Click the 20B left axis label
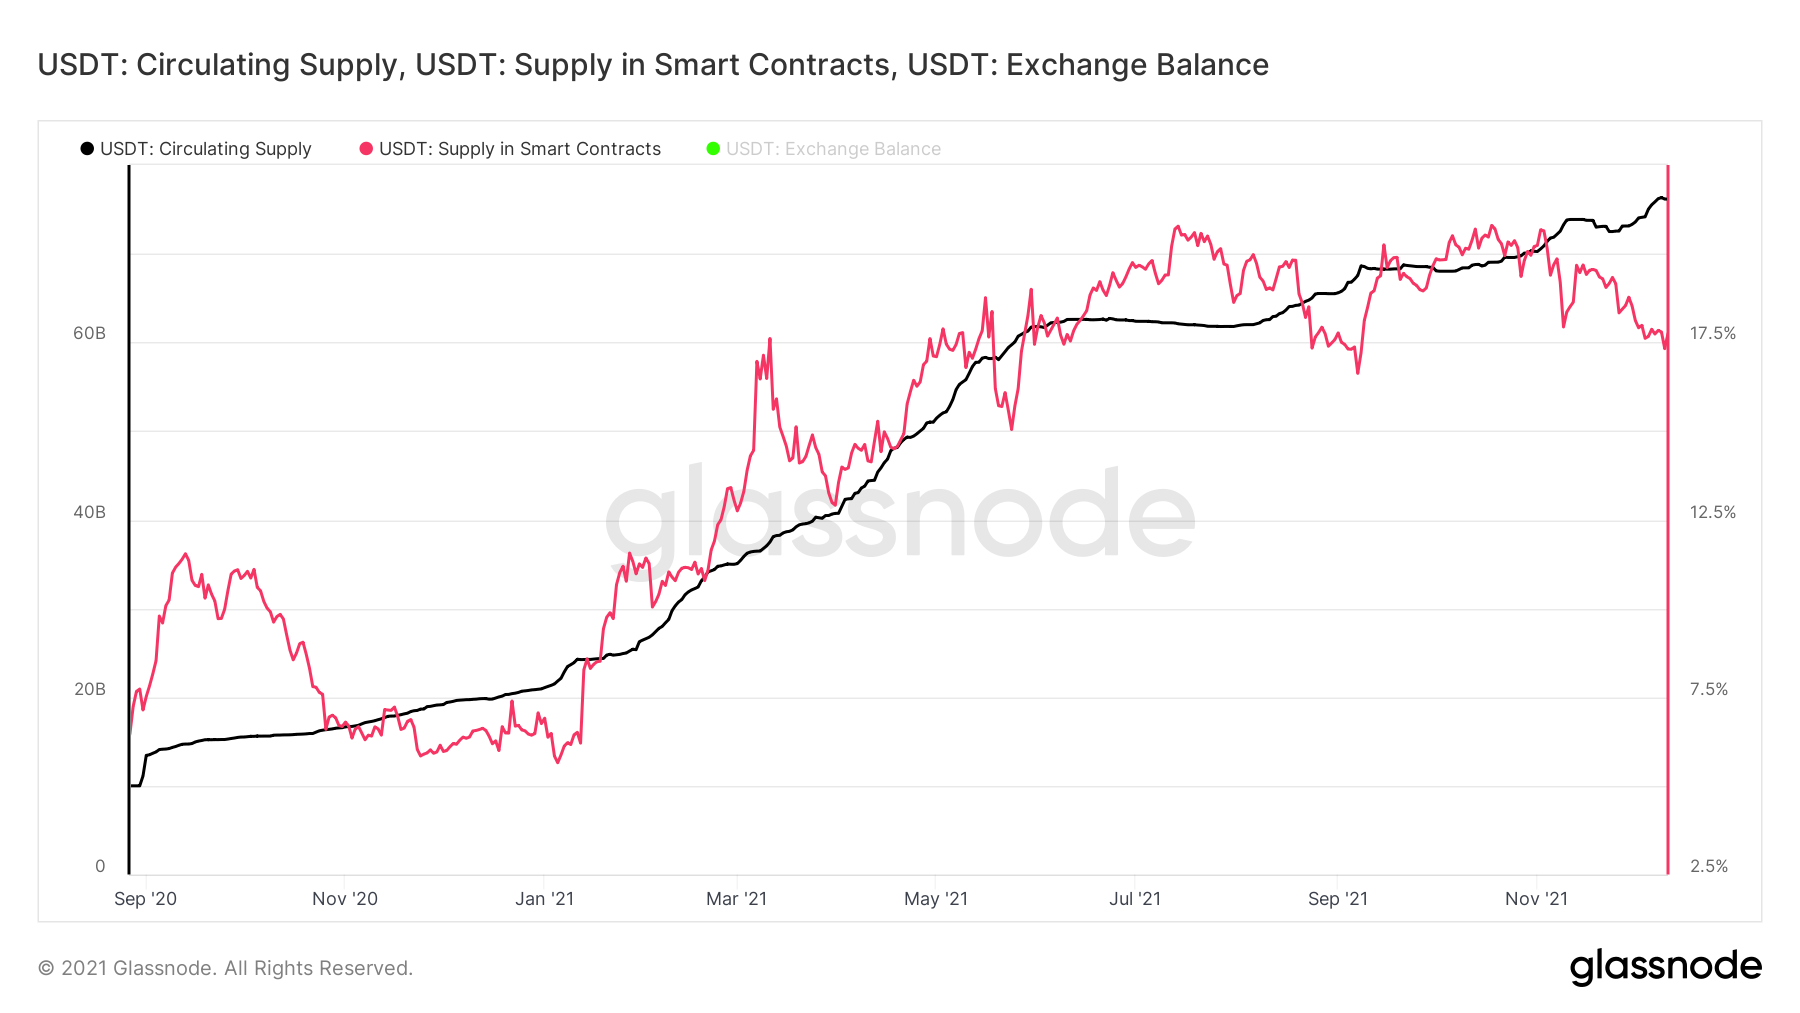Screen dimensions: 1800x1013 point(89,689)
